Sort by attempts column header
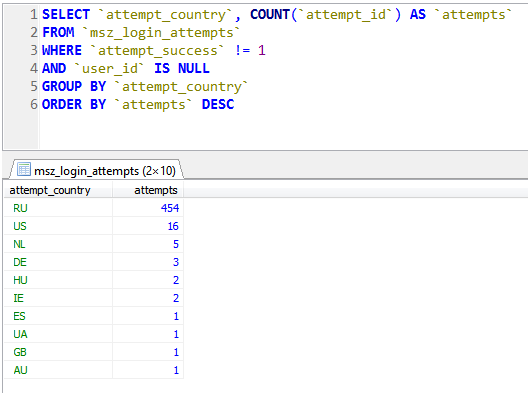Viewport: 528px width, 393px height. point(148,190)
